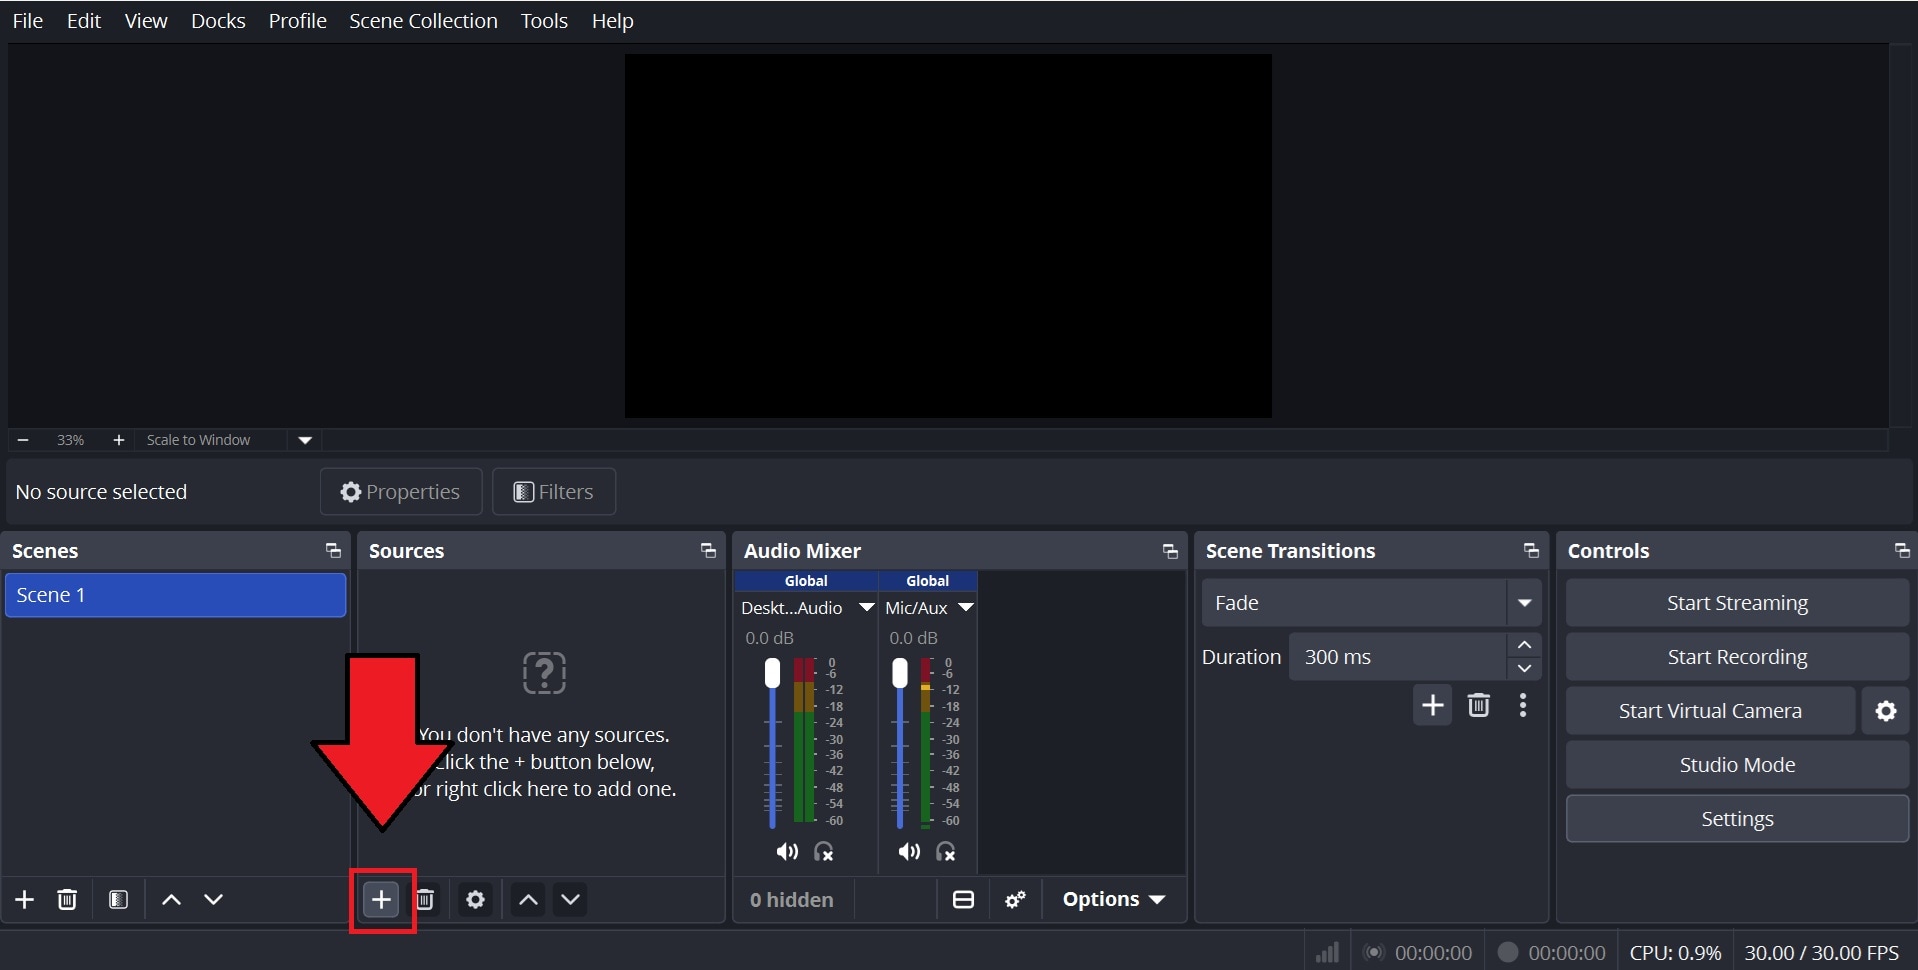This screenshot has height=970, width=1918.
Task: Pop out the Sources dock
Action: [x=708, y=551]
